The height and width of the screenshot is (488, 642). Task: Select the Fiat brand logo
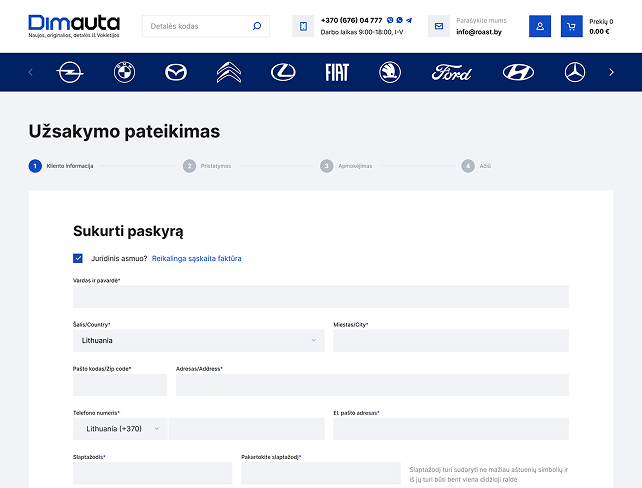tap(337, 72)
